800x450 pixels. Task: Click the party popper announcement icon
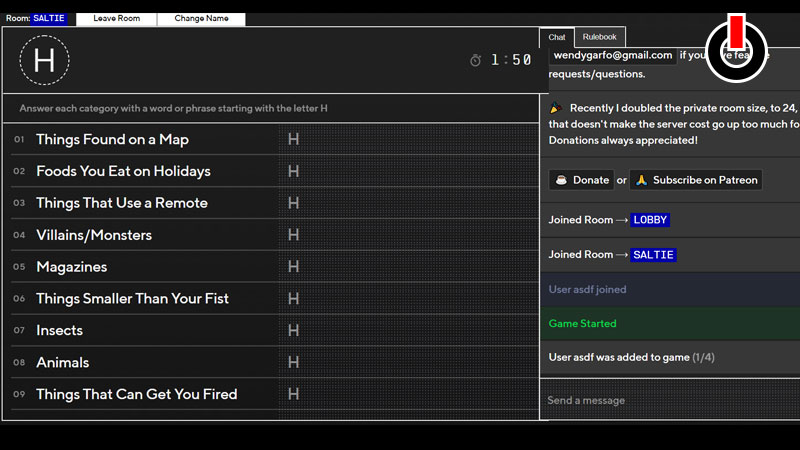click(x=556, y=108)
